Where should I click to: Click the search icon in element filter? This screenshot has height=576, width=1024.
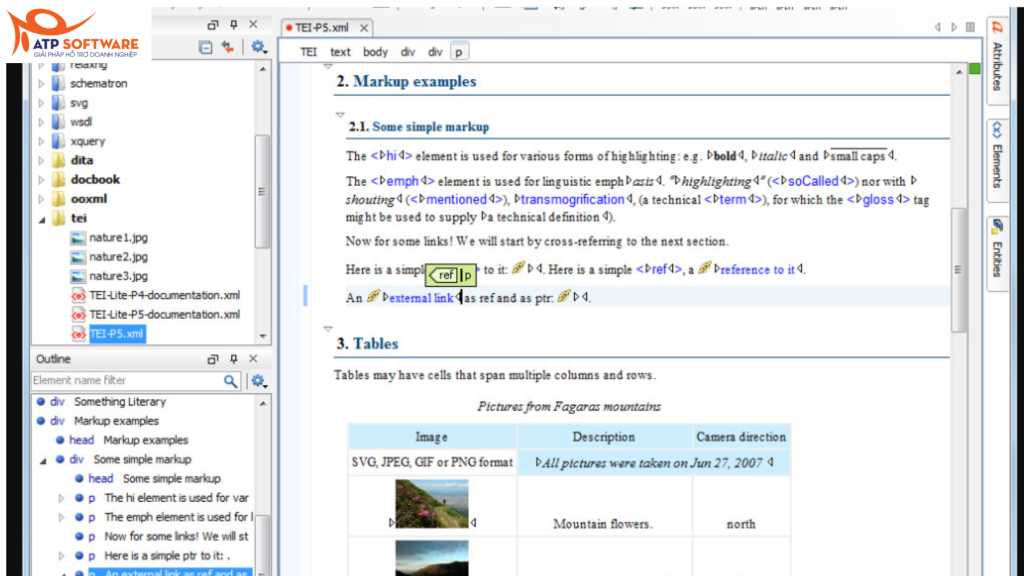(231, 381)
